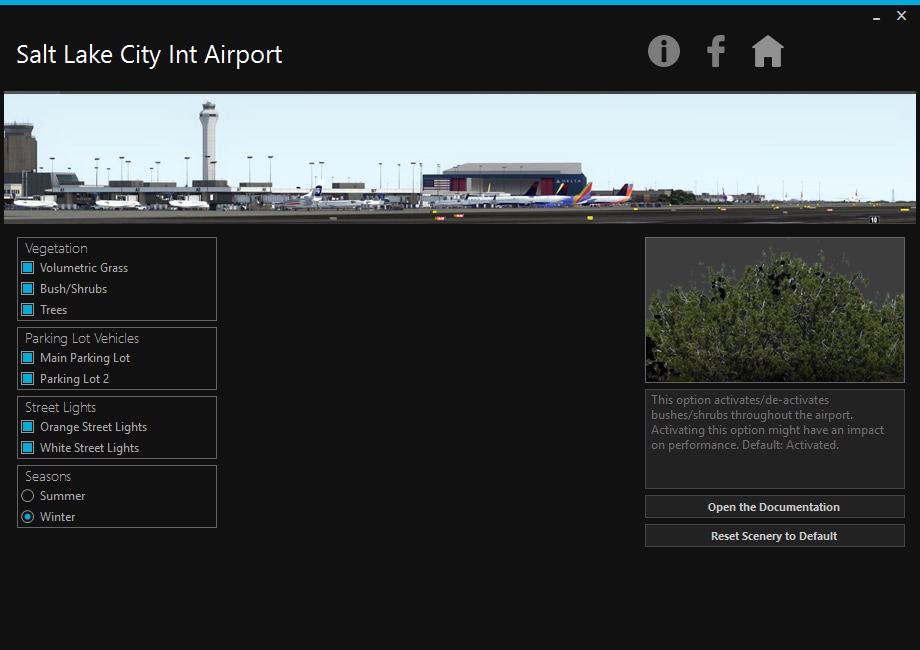
Task: Open the info icon at top
Action: tap(664, 51)
